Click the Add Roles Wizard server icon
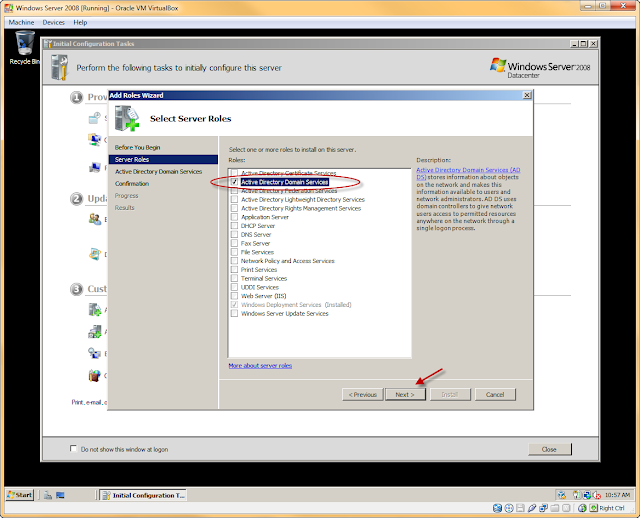This screenshot has height=518, width=640. [x=127, y=118]
